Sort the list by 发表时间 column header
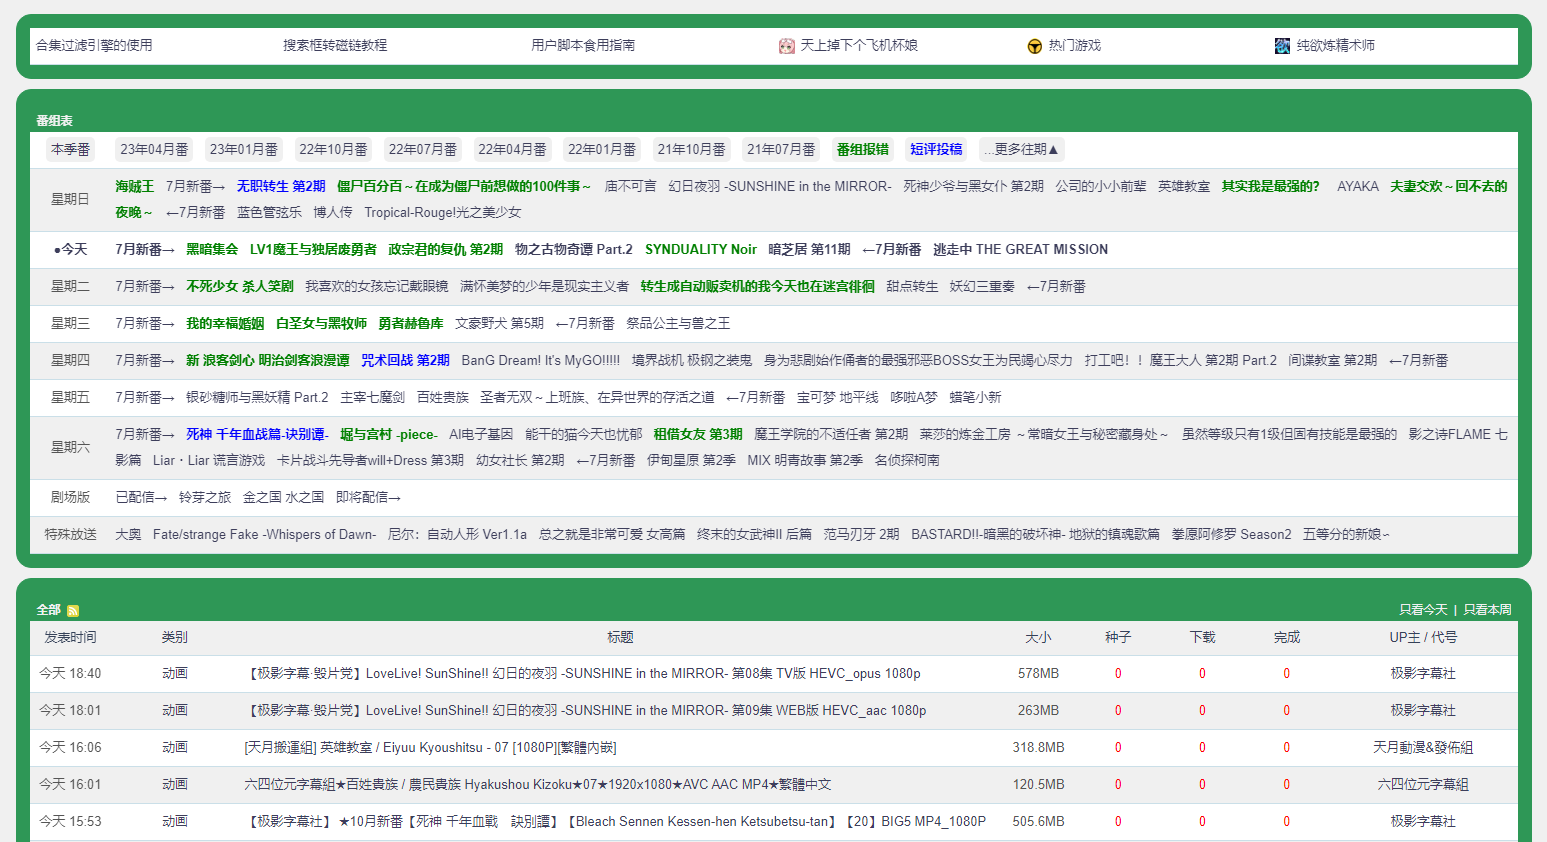The height and width of the screenshot is (842, 1547). [x=70, y=638]
